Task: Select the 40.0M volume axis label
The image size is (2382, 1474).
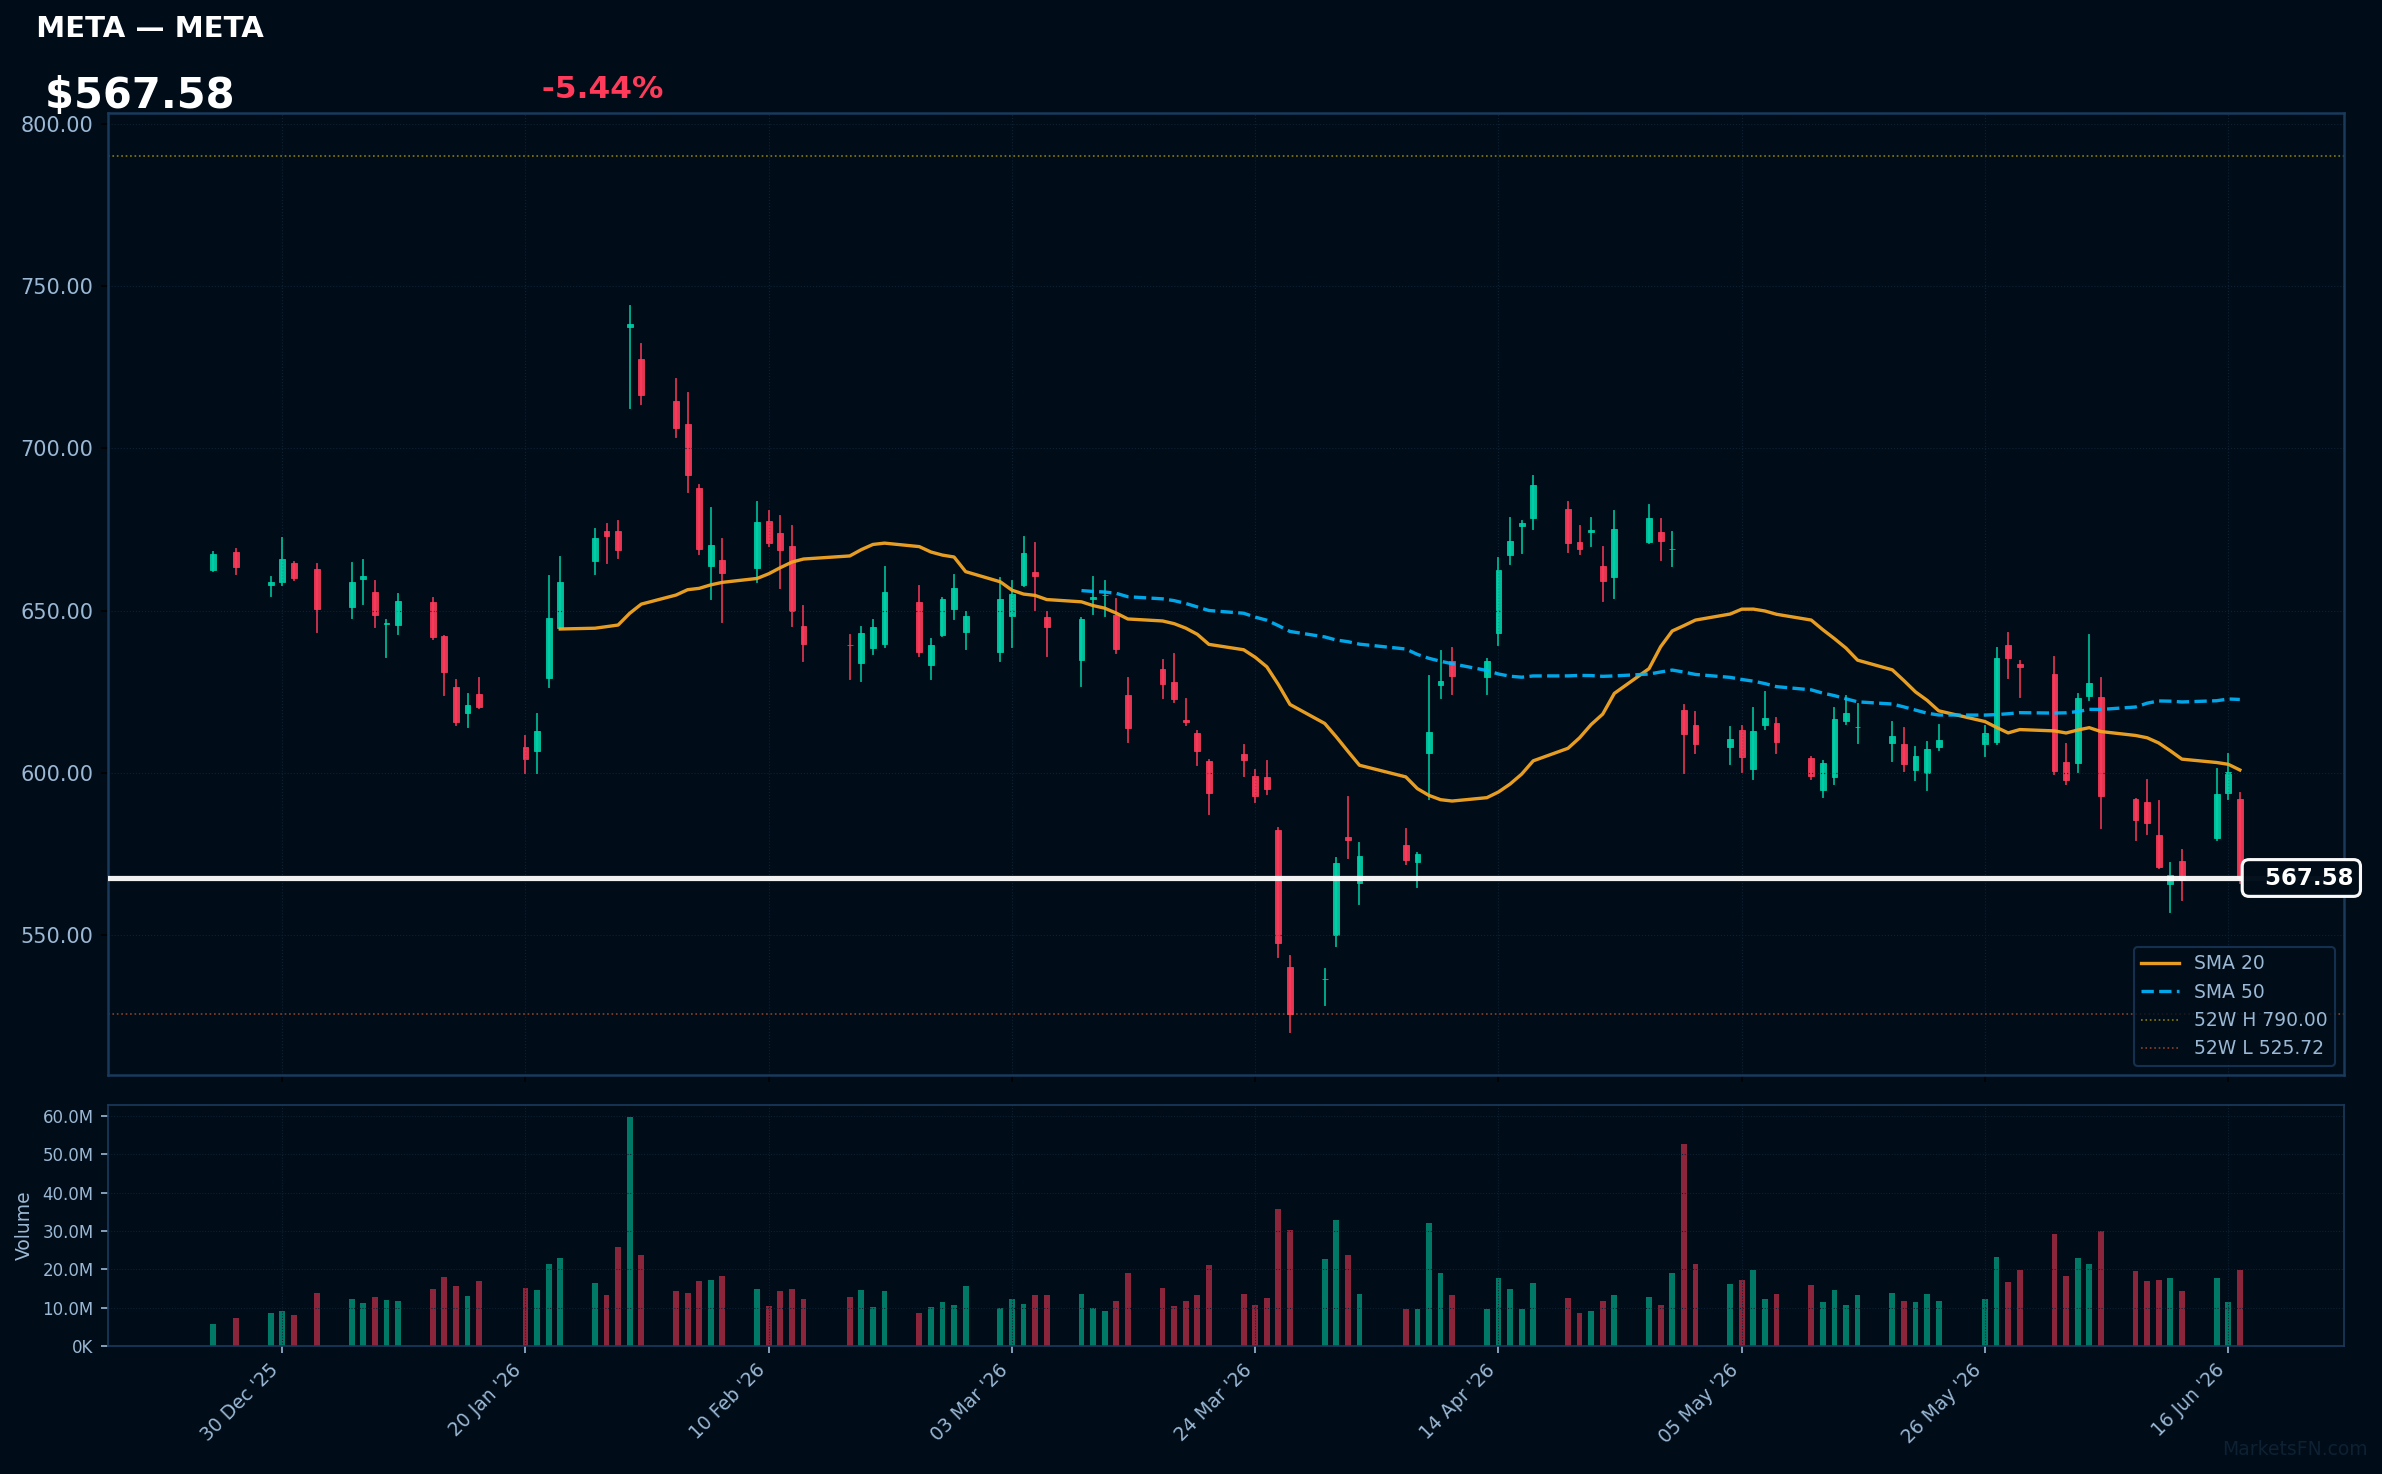Action: pos(68,1194)
